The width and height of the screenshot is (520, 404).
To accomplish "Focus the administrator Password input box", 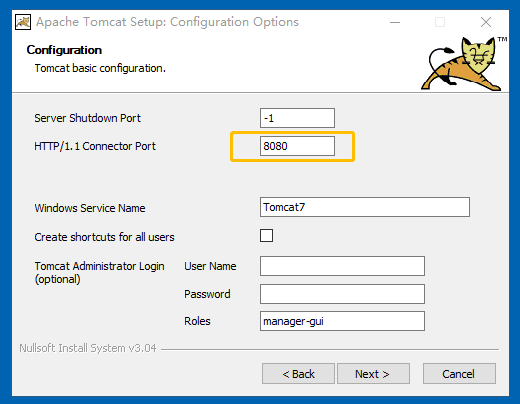I will pos(342,294).
